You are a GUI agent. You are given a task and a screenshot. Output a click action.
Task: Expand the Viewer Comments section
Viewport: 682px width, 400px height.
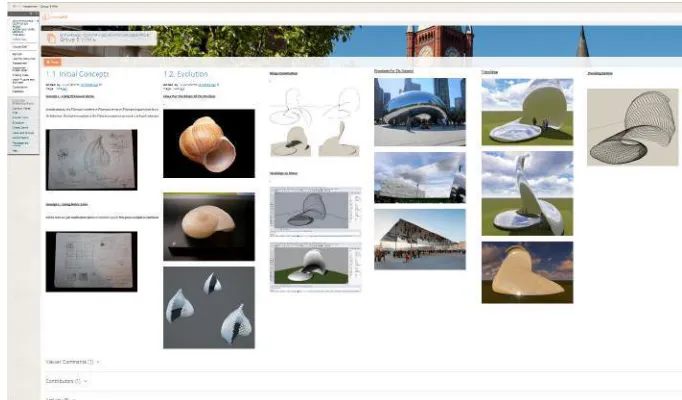point(73,362)
